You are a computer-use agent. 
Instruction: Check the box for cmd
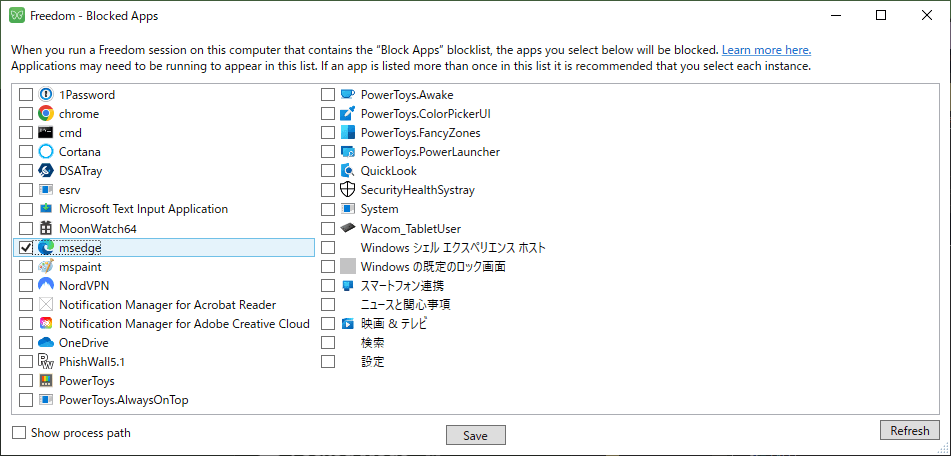pyautogui.click(x=26, y=133)
